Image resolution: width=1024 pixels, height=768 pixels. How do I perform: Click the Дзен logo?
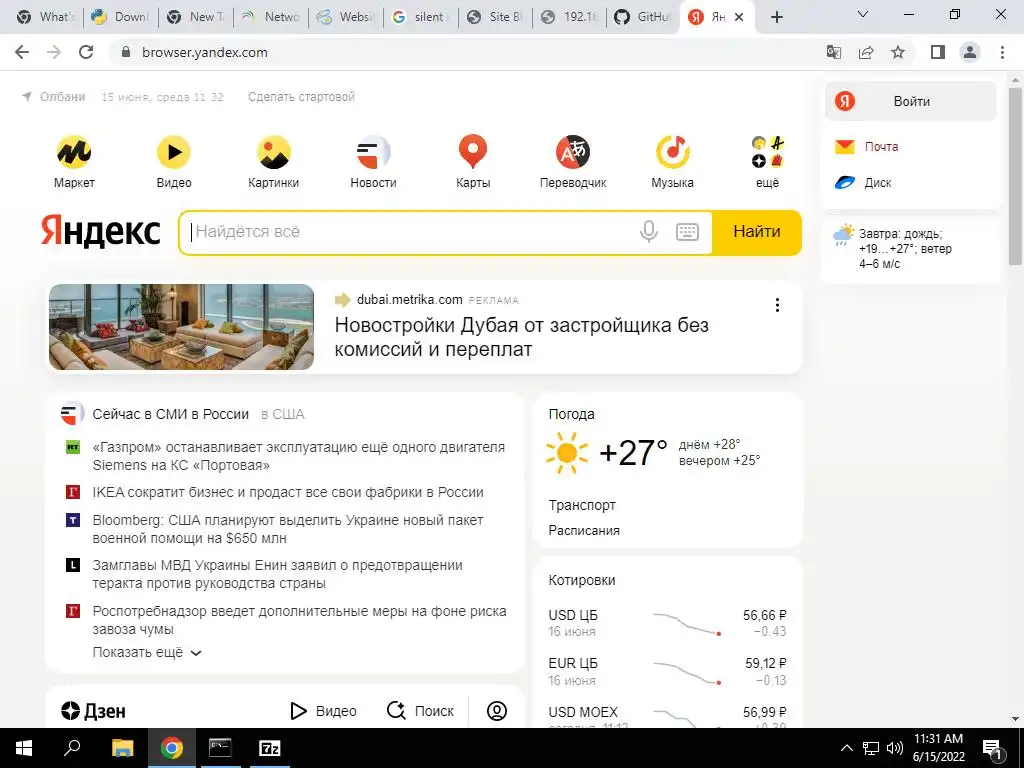pyautogui.click(x=93, y=711)
